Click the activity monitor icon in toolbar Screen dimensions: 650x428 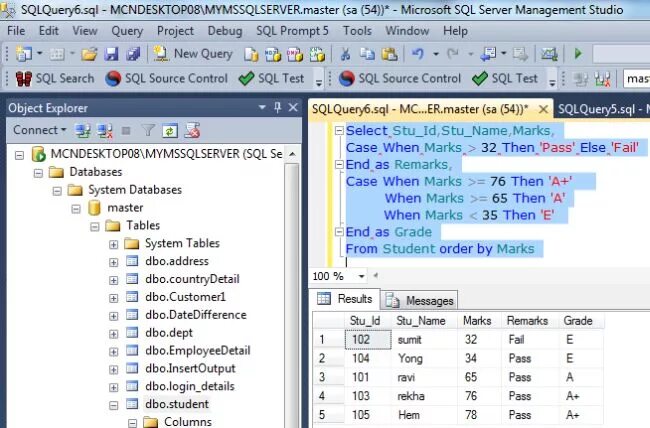click(549, 54)
